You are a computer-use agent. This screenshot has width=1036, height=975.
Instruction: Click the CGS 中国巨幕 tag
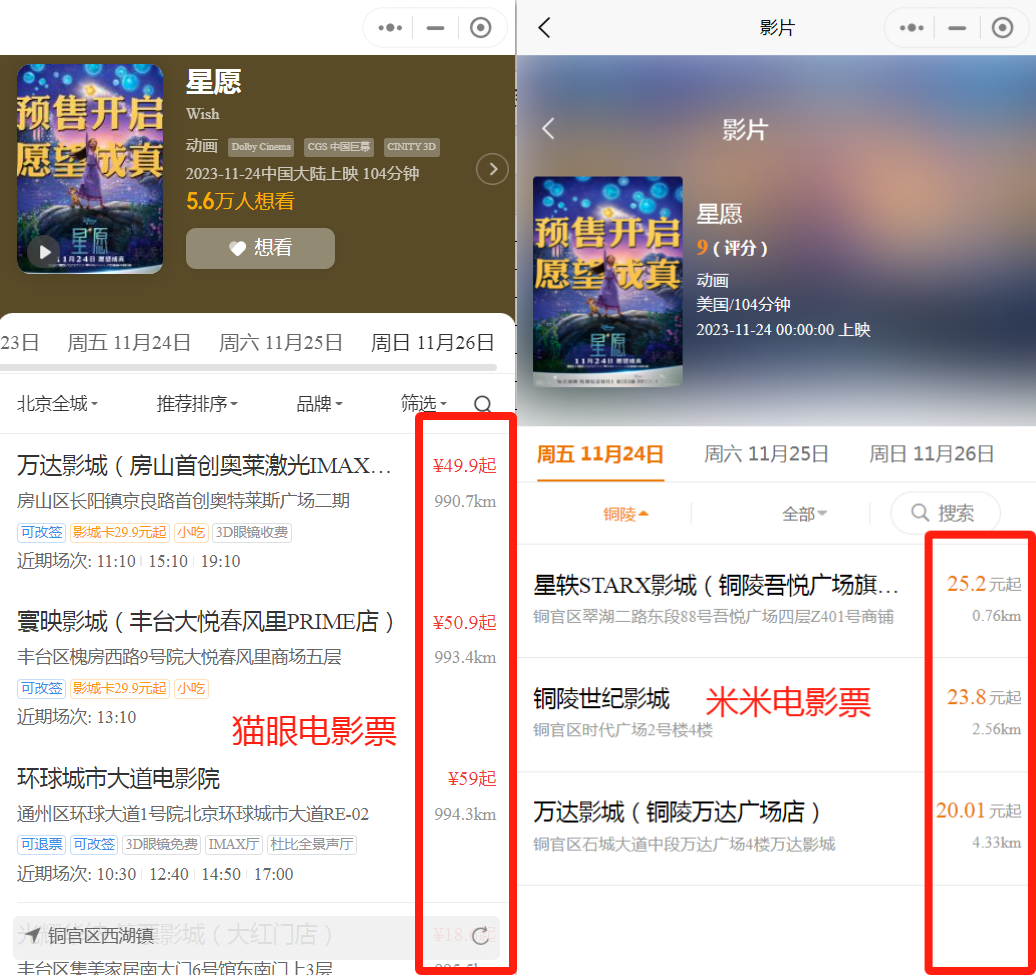[x=338, y=147]
